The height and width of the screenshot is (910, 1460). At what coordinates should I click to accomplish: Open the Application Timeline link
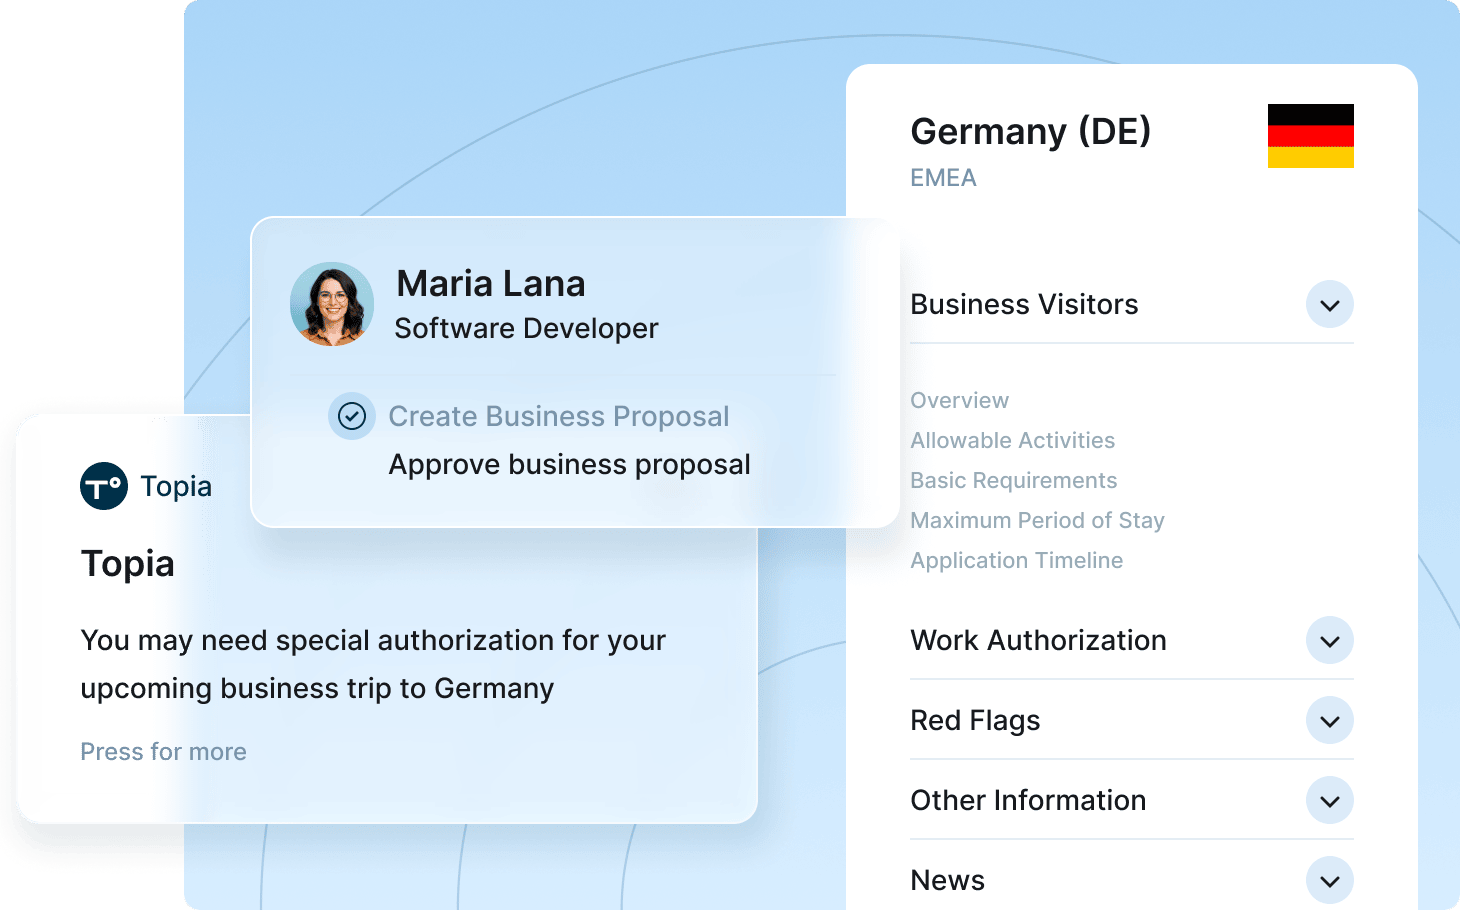1016,561
